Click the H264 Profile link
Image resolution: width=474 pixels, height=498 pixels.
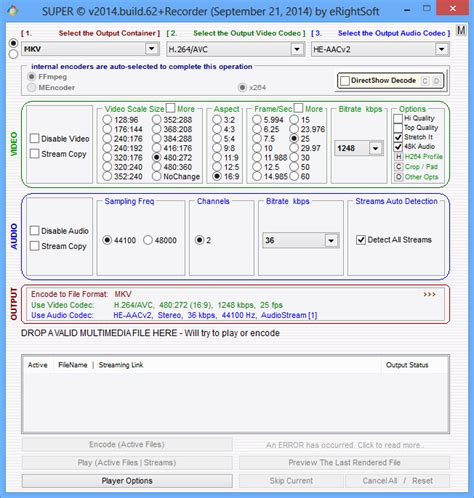[x=423, y=157]
